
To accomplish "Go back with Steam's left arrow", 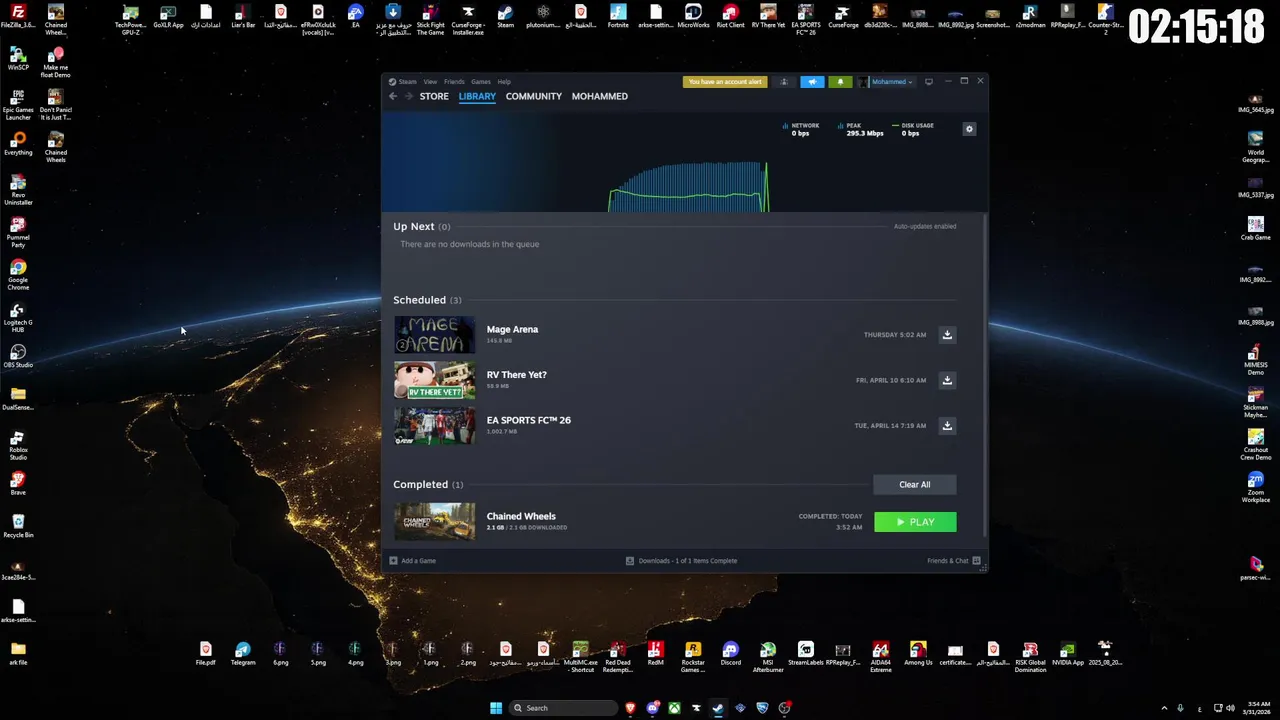I will tap(393, 96).
